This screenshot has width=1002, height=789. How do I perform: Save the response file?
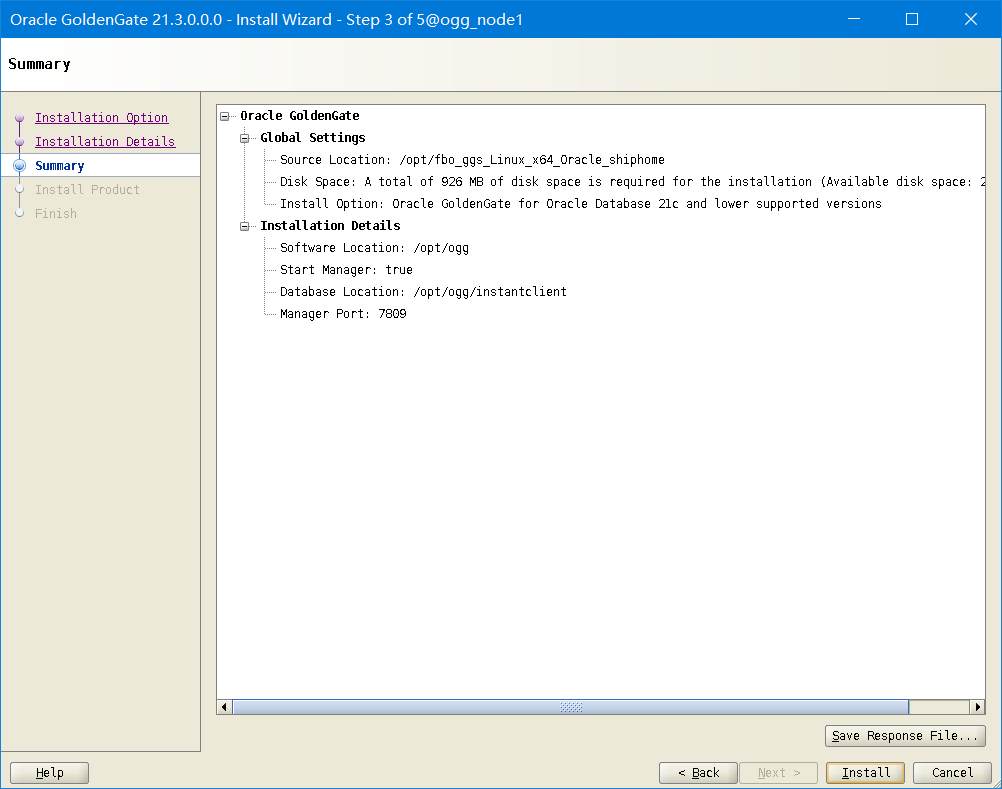click(905, 735)
